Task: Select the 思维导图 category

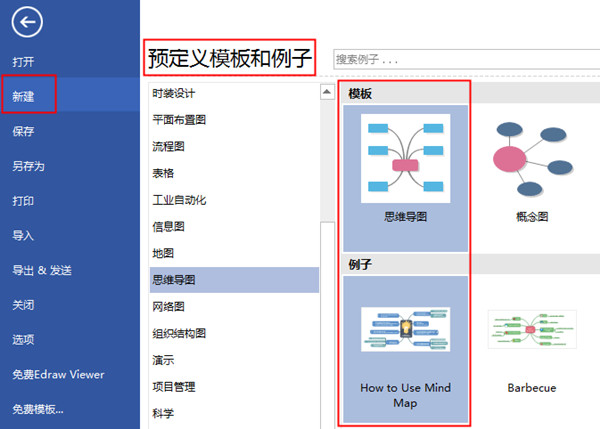Action: pyautogui.click(x=173, y=279)
